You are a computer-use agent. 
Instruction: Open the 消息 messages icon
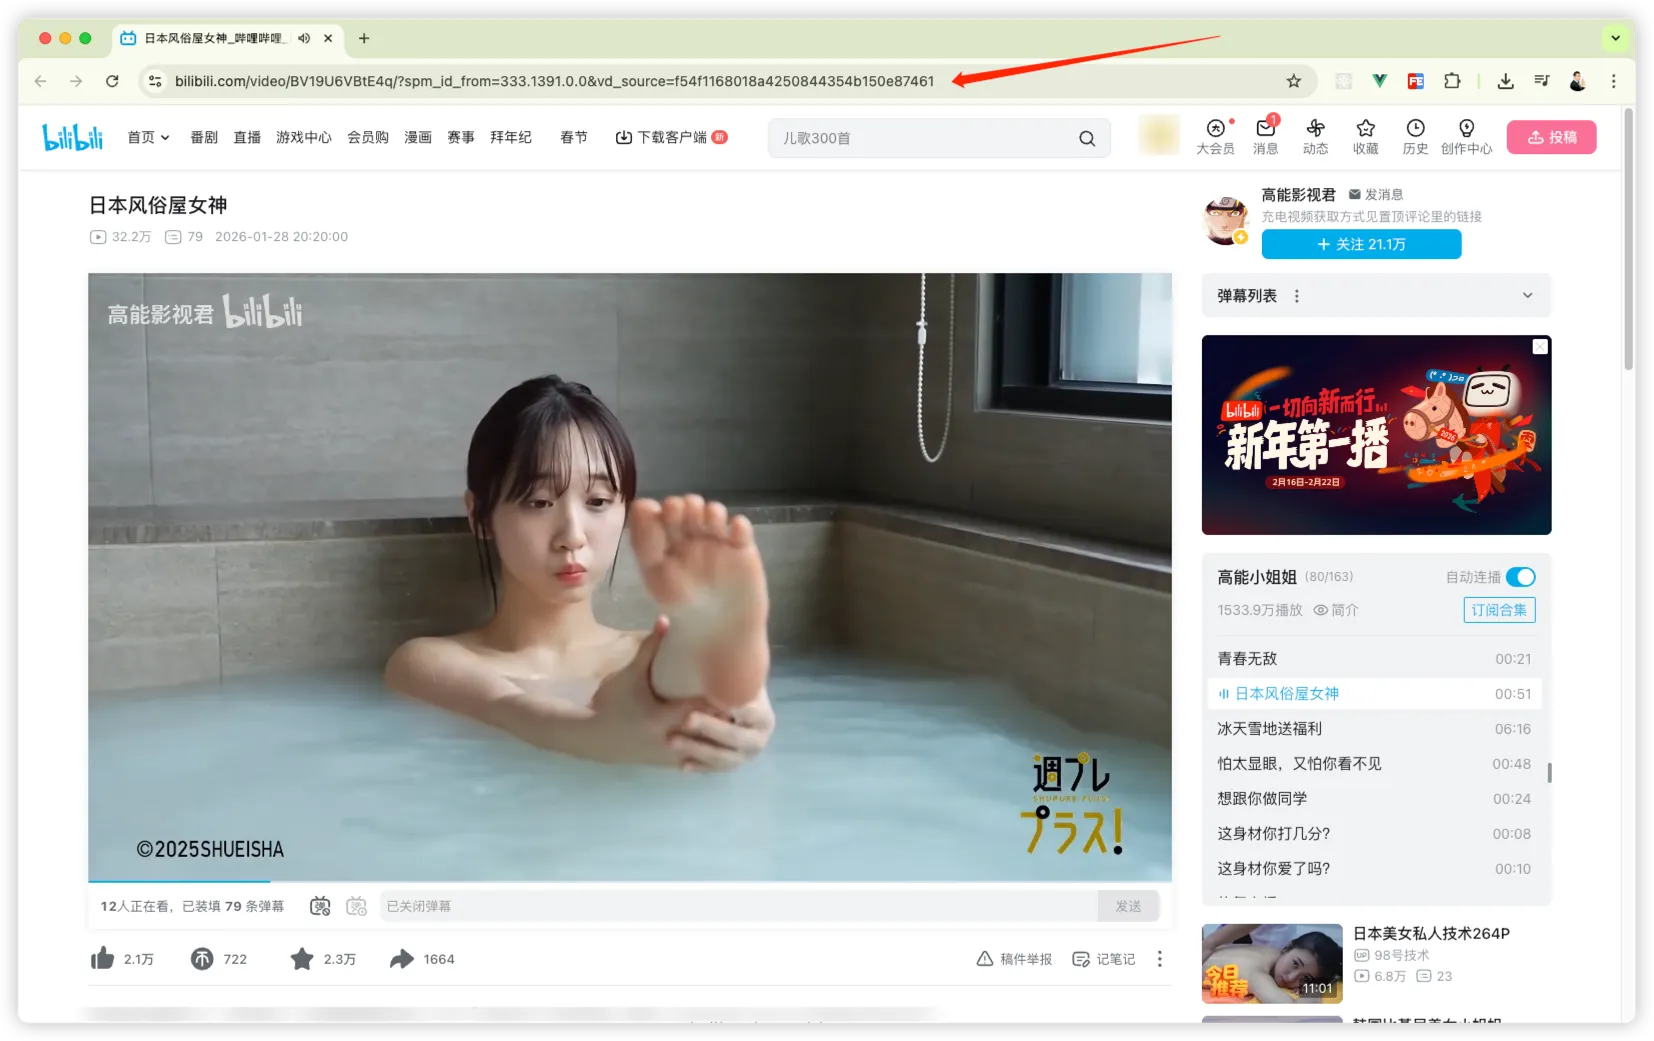pyautogui.click(x=1266, y=137)
